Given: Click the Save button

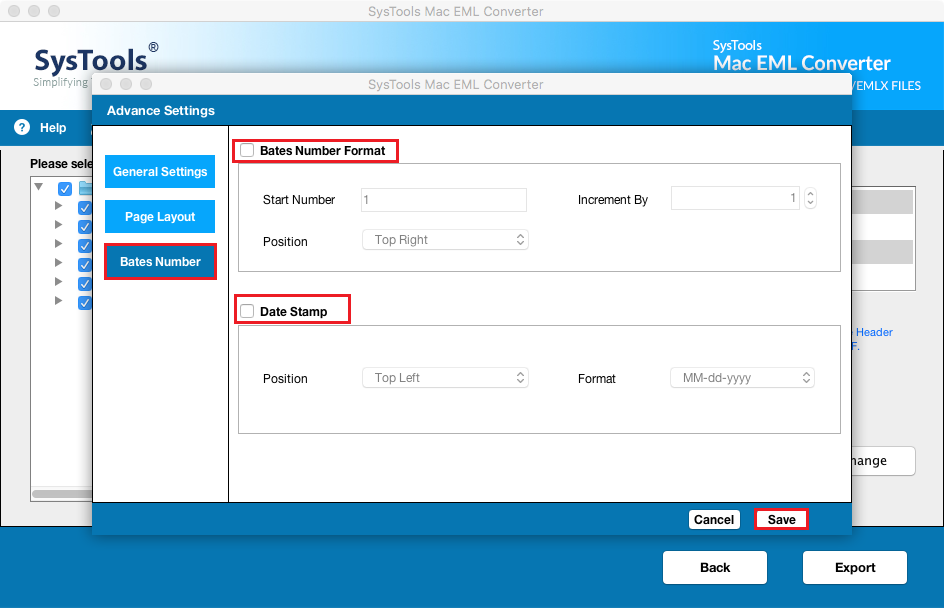Looking at the screenshot, I should pos(781,520).
